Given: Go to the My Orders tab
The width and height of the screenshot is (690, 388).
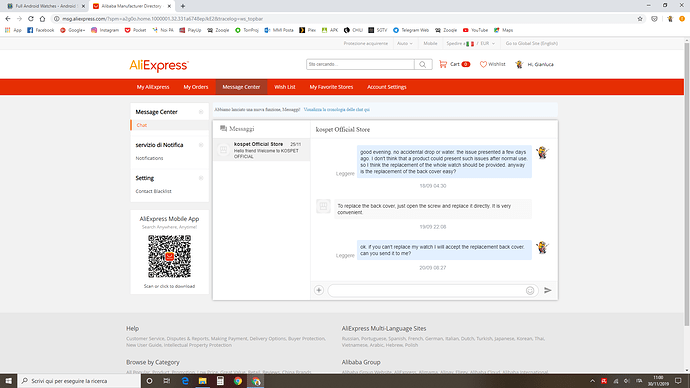Looking at the screenshot, I should pos(196,87).
